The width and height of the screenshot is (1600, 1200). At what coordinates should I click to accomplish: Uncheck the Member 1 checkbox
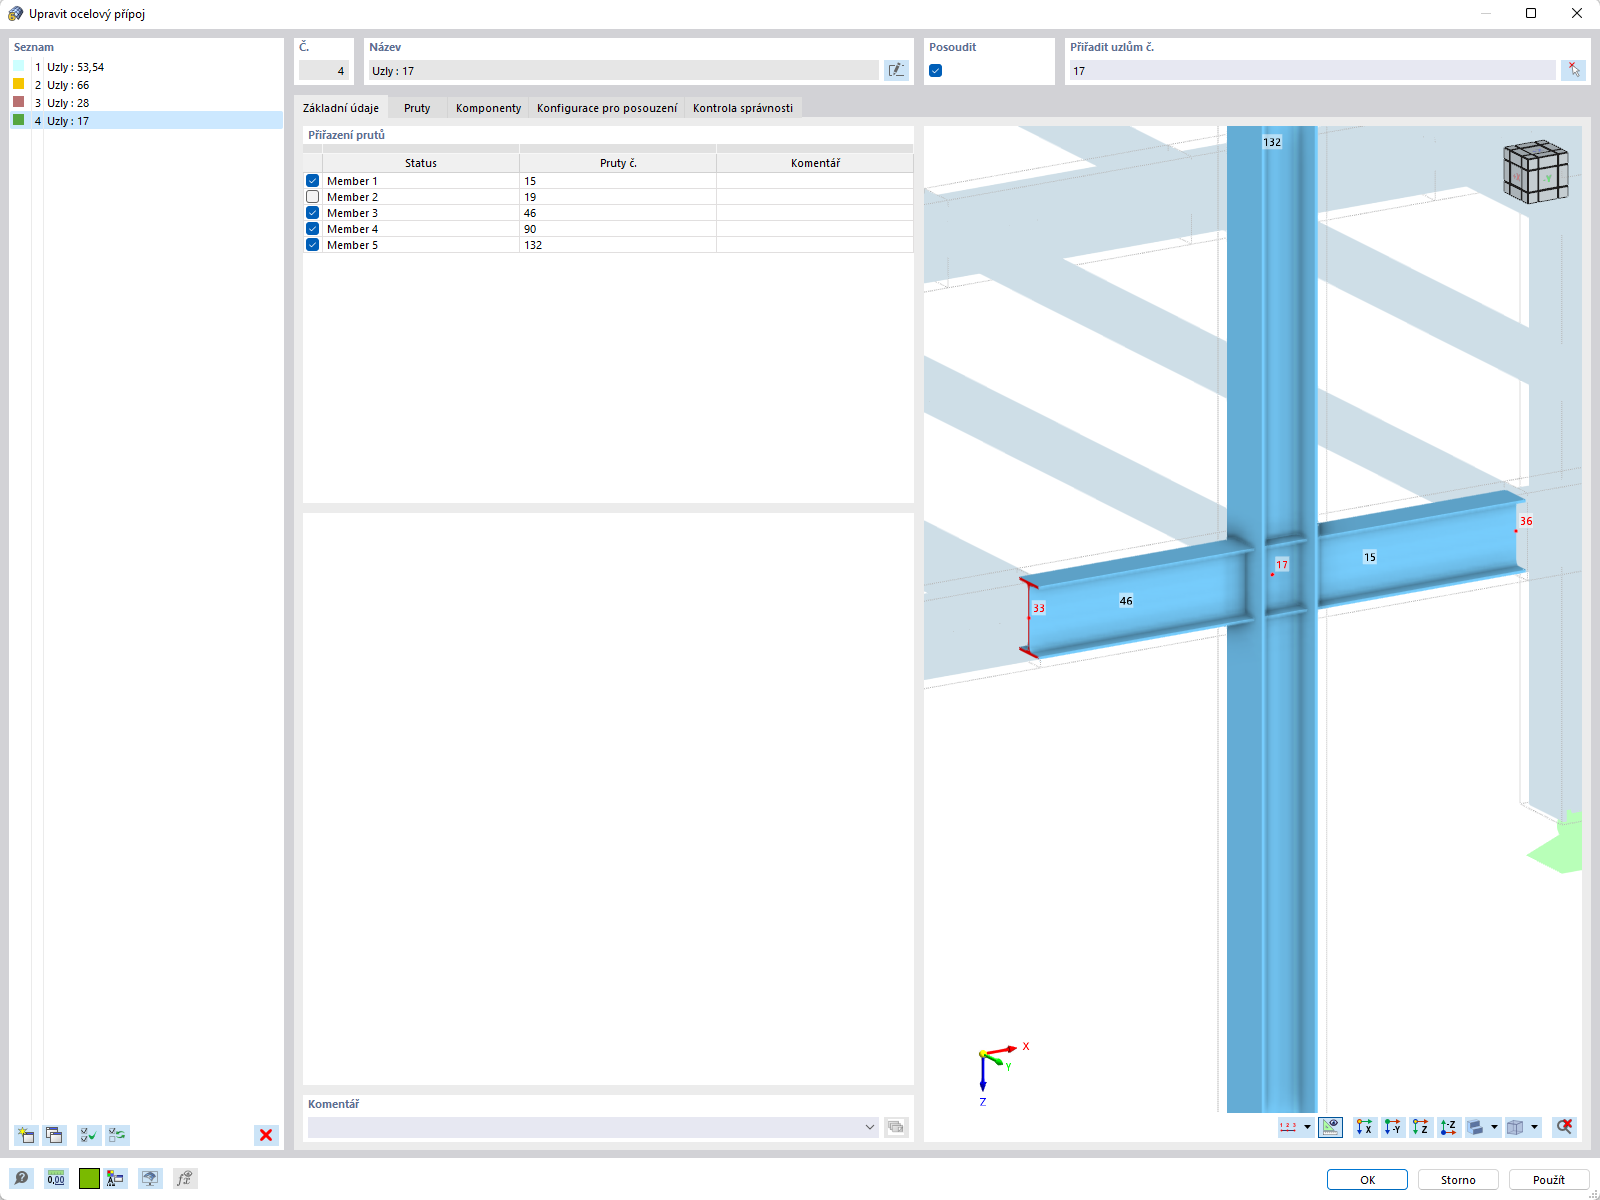pos(312,180)
